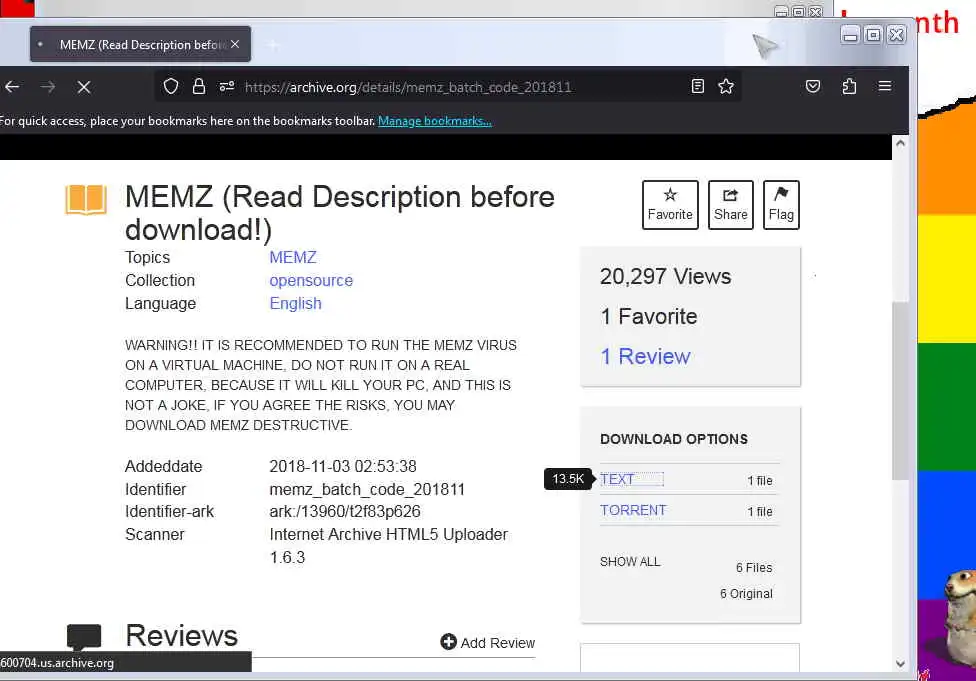Click the Share button
This screenshot has height=681, width=976.
731,205
